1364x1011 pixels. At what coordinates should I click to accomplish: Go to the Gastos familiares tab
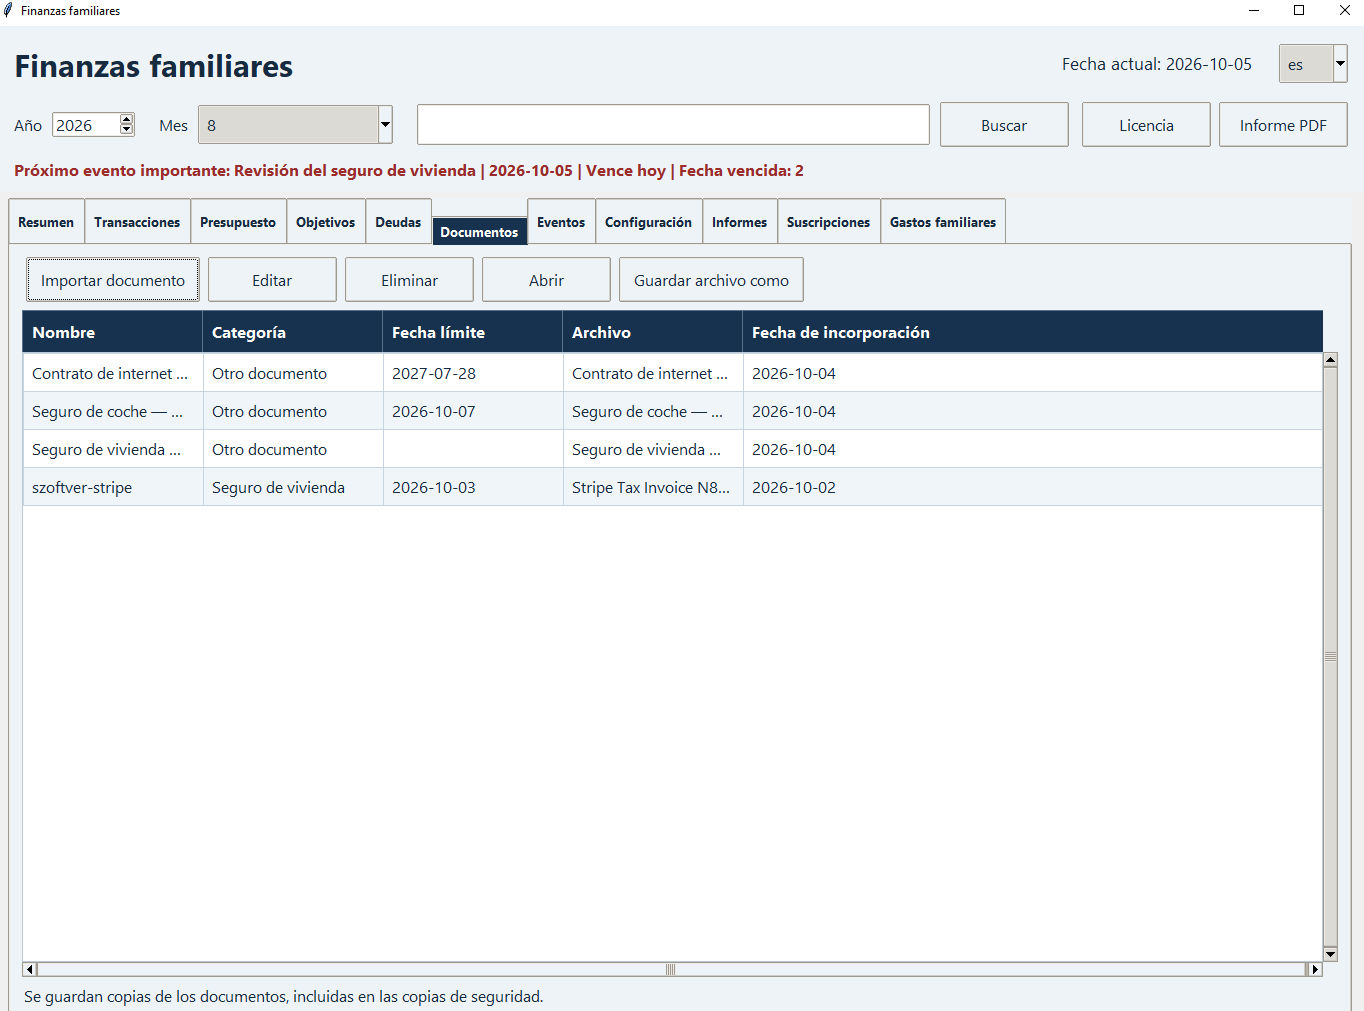[x=943, y=222]
